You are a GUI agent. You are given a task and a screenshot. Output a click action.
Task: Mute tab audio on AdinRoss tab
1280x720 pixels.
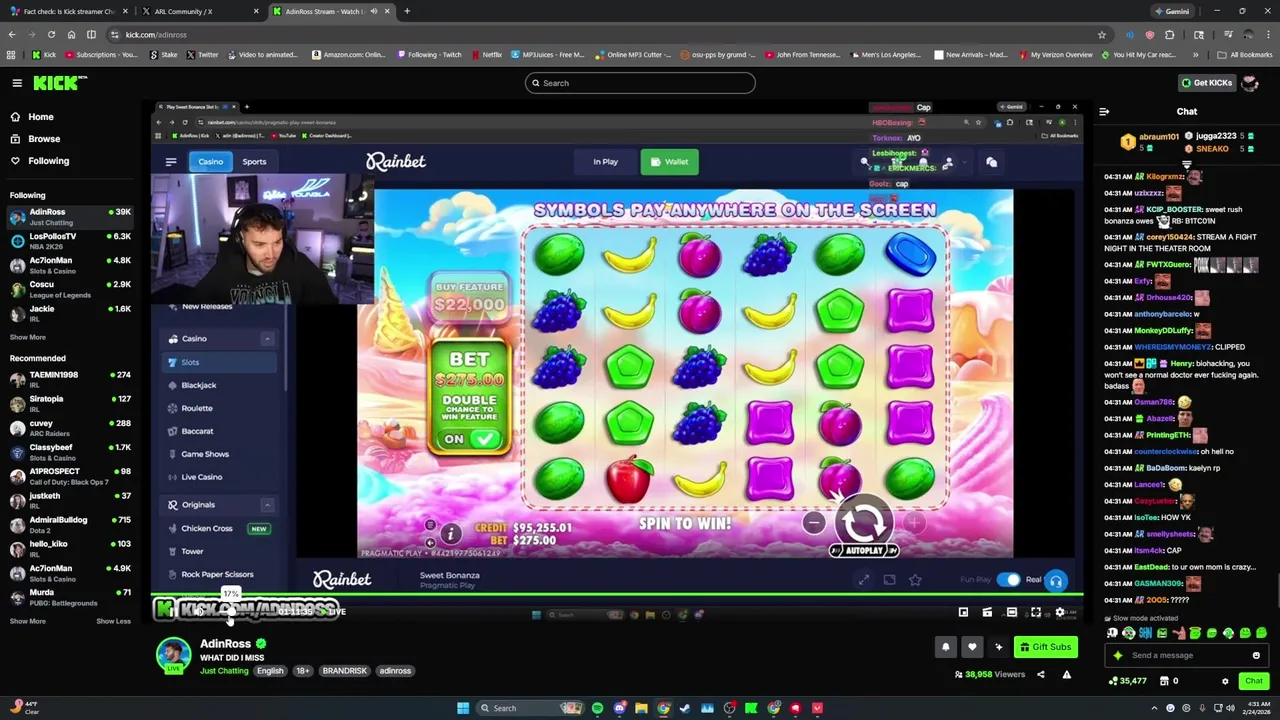click(x=374, y=11)
